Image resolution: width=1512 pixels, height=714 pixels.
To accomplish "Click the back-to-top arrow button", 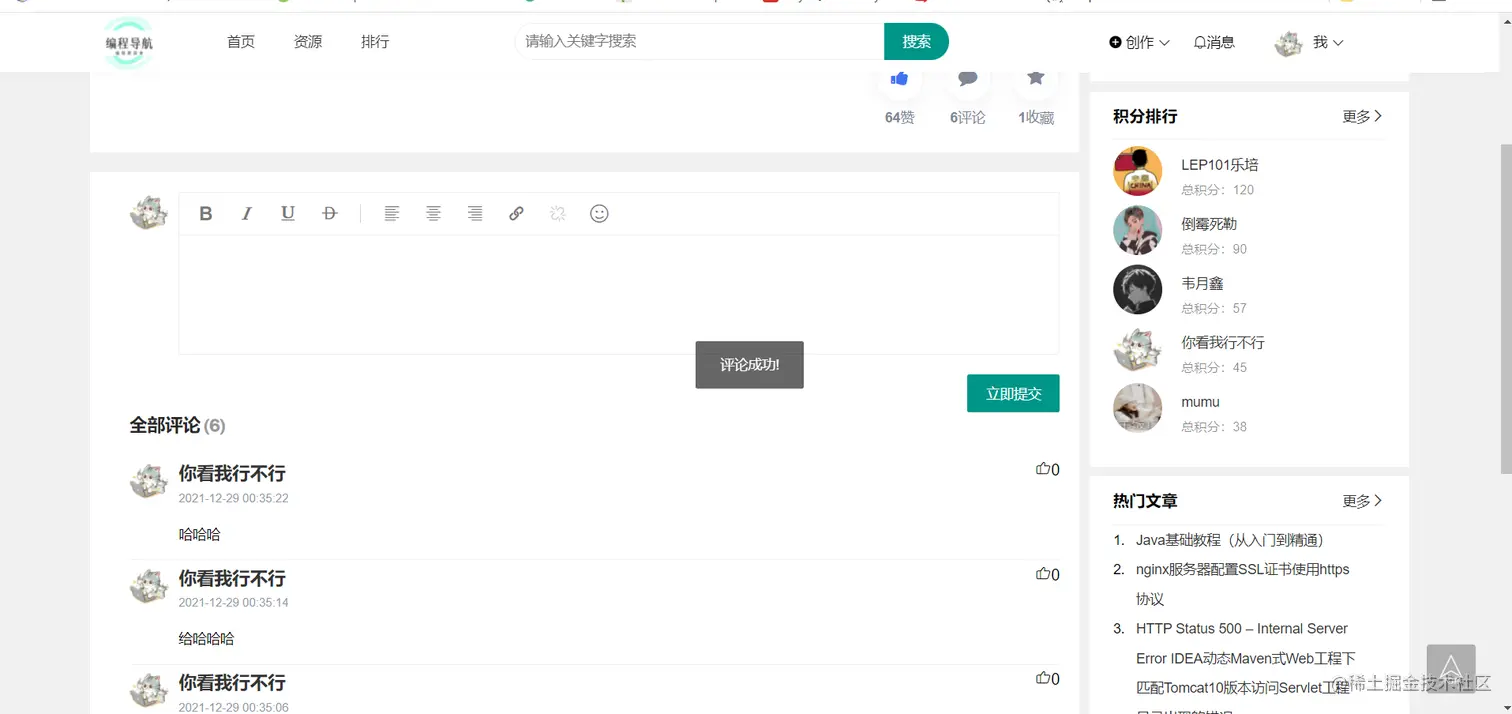I will tap(1451, 668).
